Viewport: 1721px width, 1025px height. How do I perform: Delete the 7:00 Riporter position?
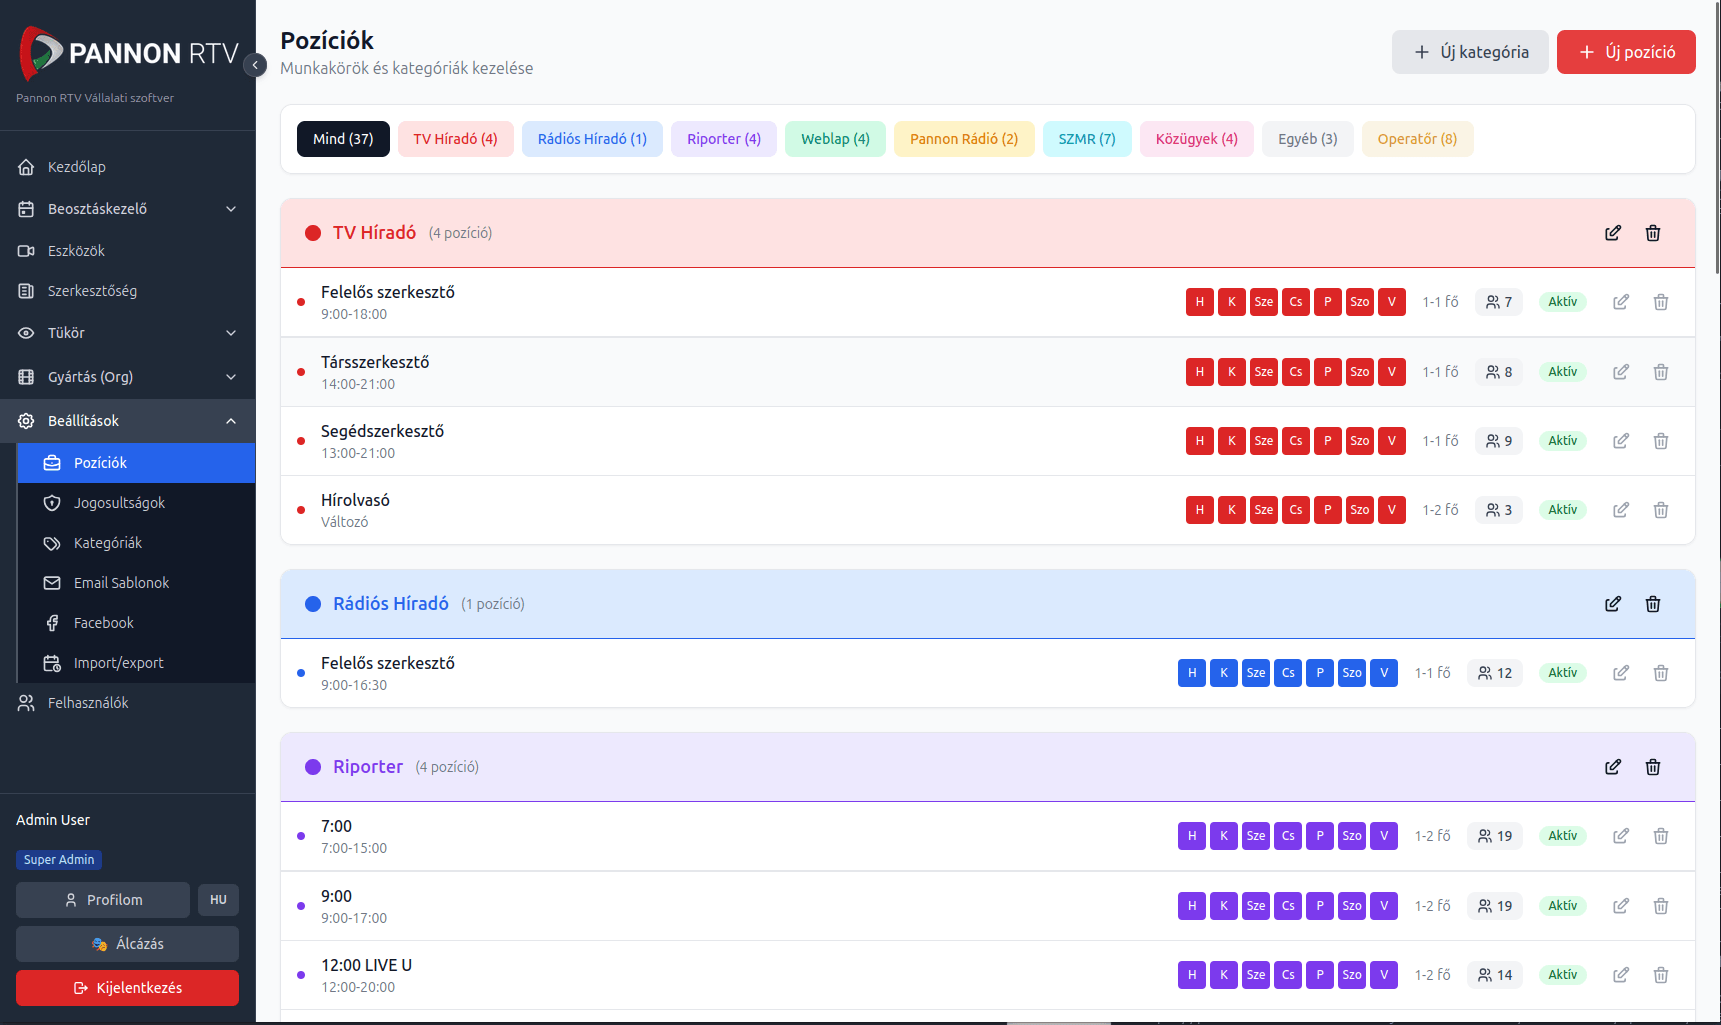[x=1661, y=836]
